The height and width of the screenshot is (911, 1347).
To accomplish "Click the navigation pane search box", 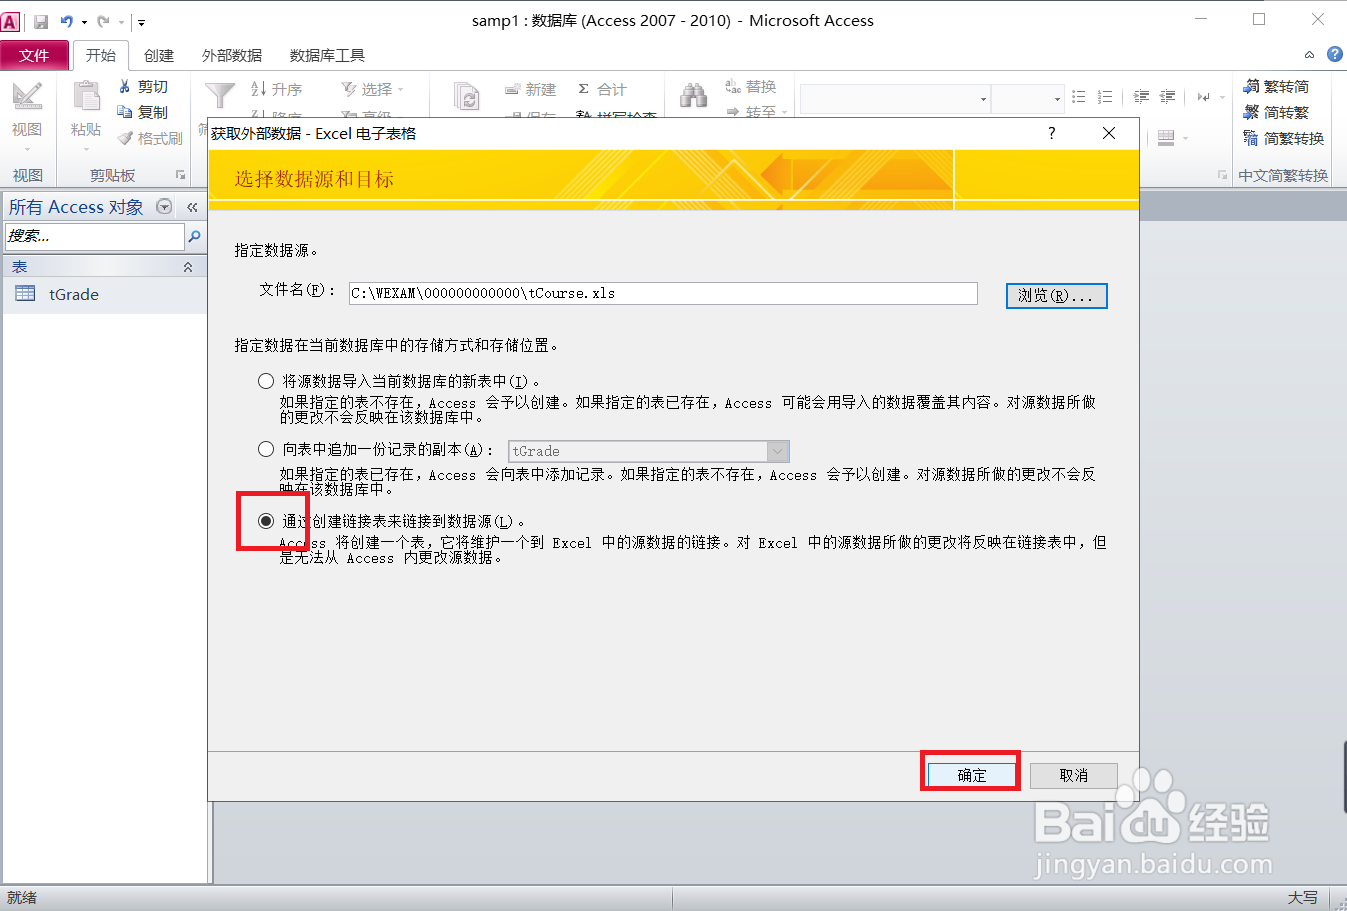I will (x=95, y=236).
